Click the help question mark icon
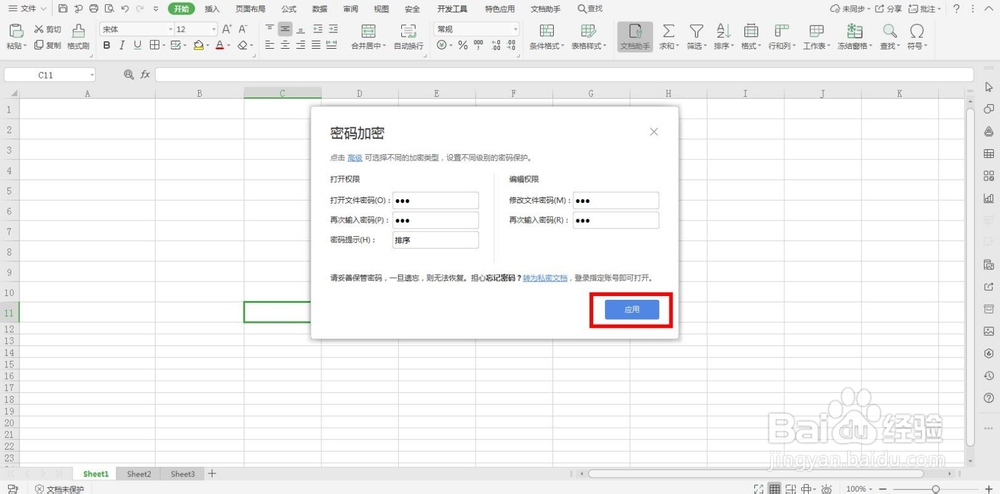Image resolution: width=1000 pixels, height=494 pixels. (x=956, y=9)
